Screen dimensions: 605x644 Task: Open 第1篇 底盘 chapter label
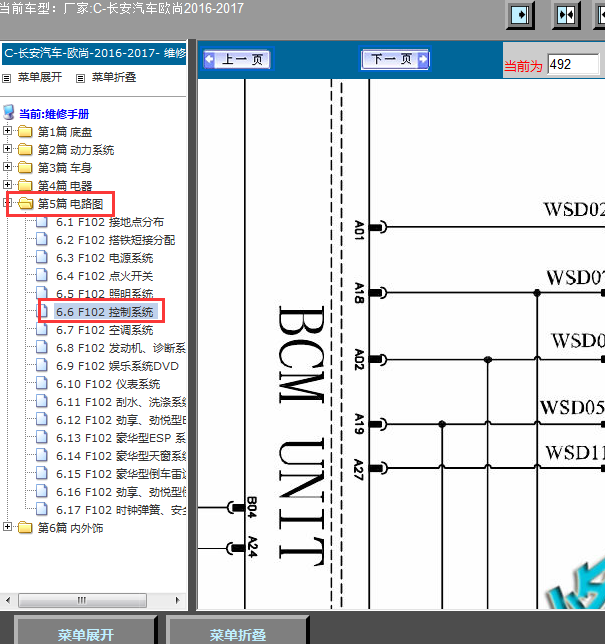pyautogui.click(x=65, y=132)
